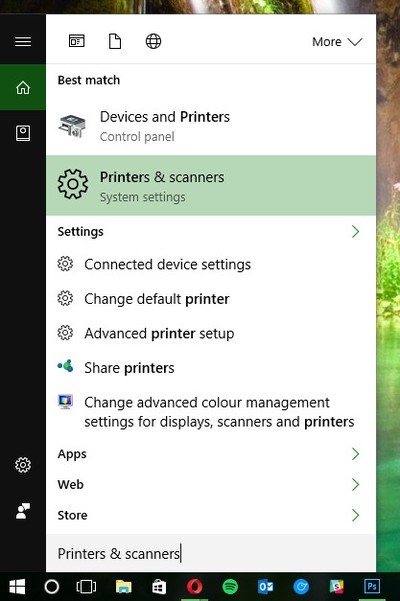400x601 pixels.
Task: Open Share printers result
Action: click(211, 368)
